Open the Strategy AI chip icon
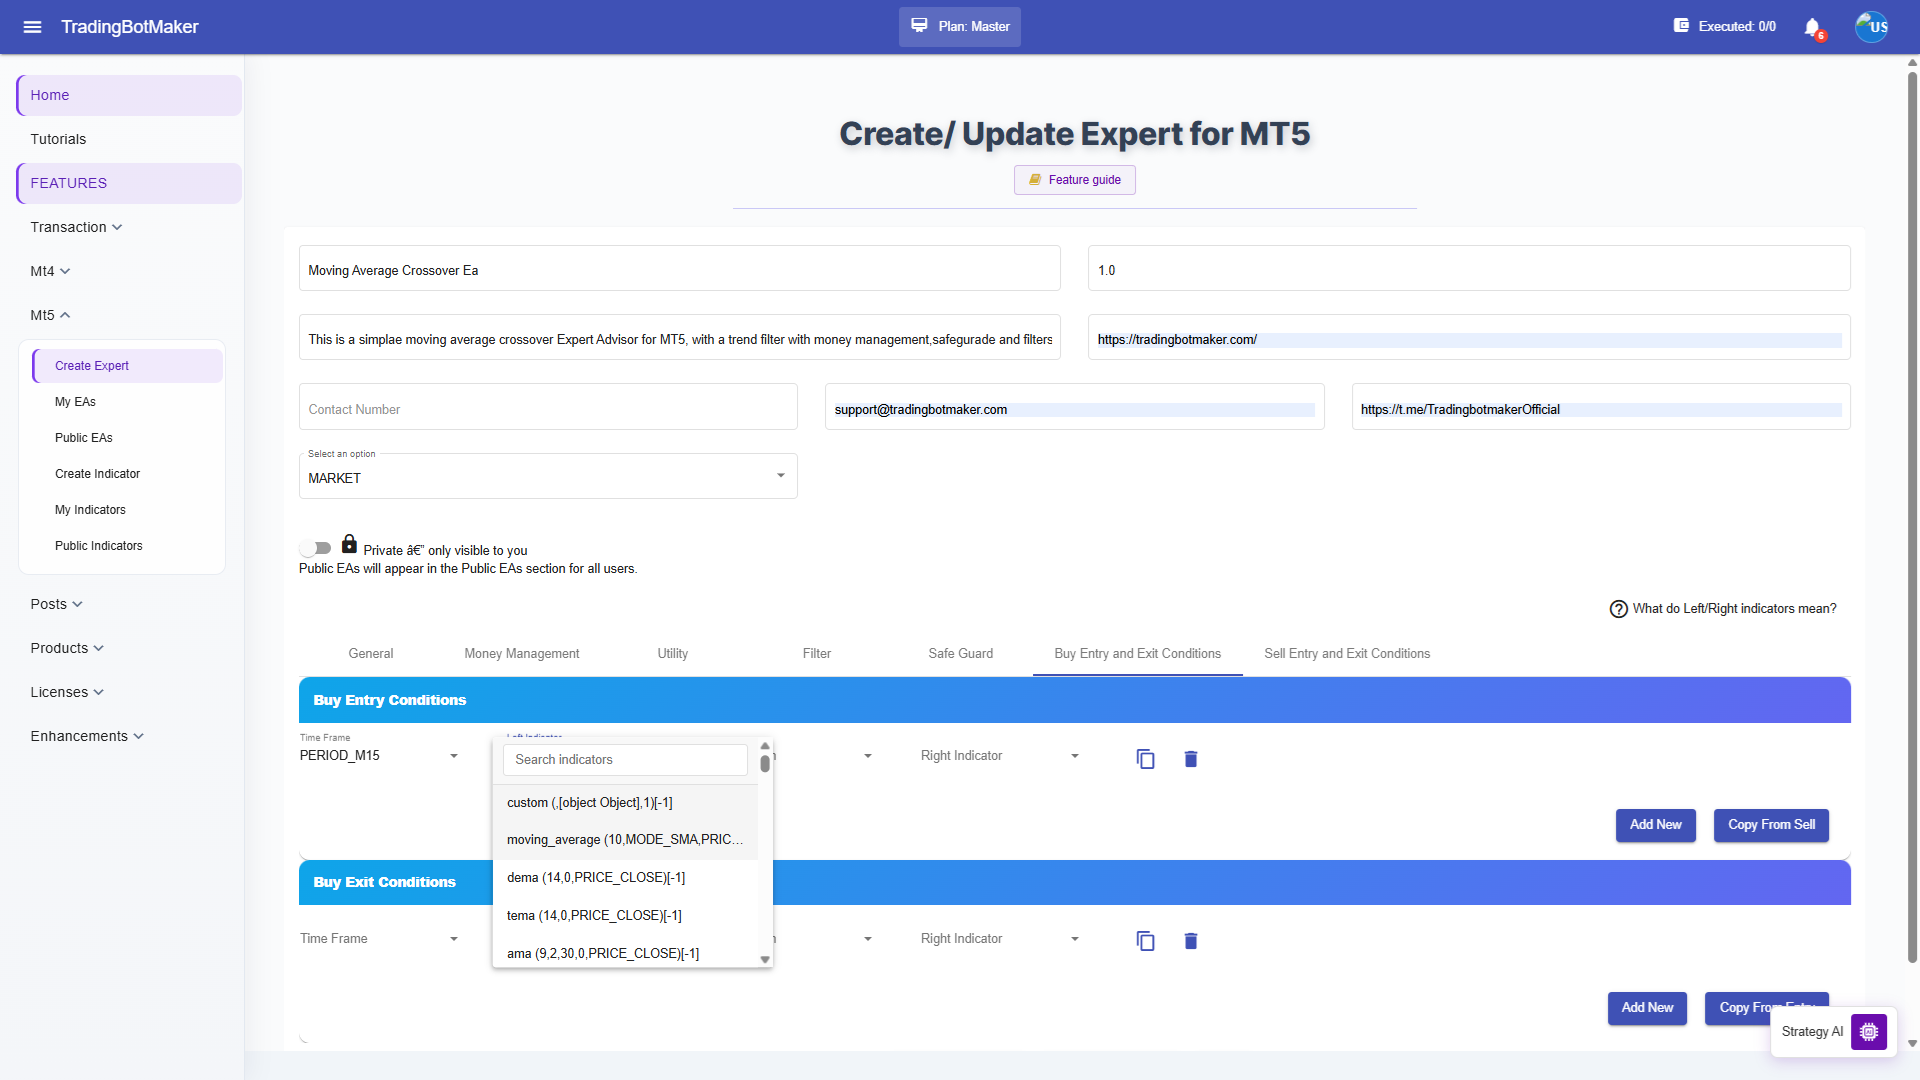 (x=1869, y=1032)
